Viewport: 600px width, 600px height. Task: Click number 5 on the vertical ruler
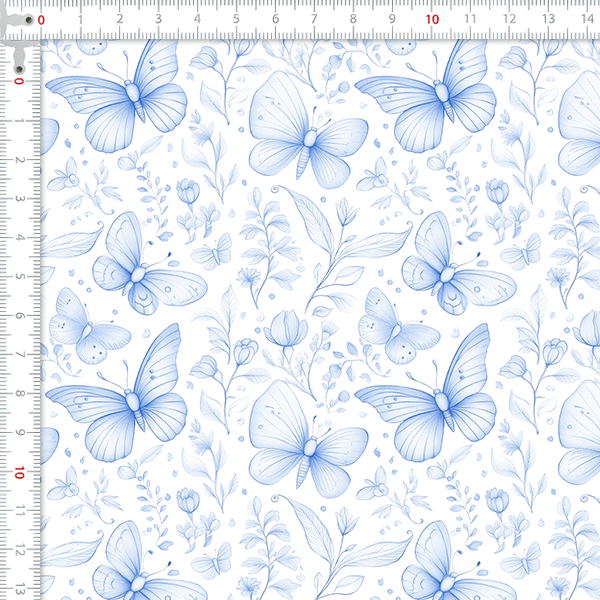click(x=19, y=277)
